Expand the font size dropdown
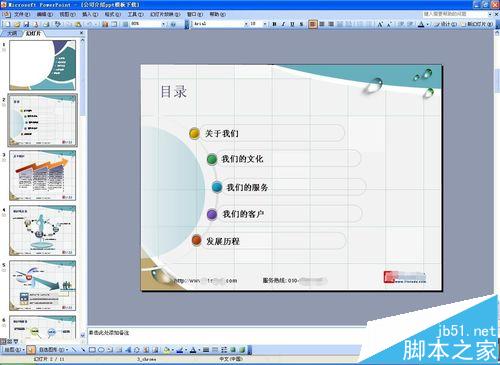This screenshot has width=500, height=365. pyautogui.click(x=265, y=24)
